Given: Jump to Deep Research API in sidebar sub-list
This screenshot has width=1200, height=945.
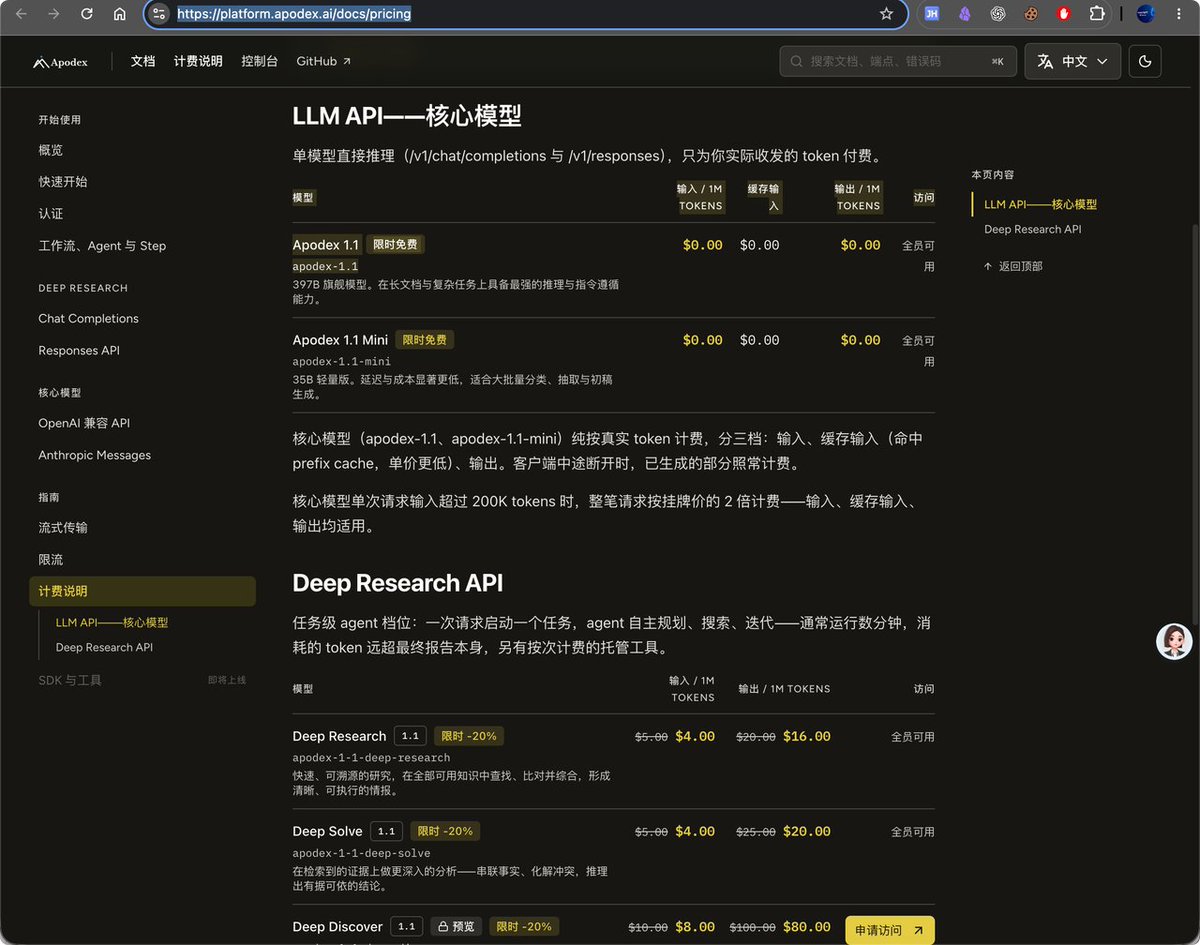Looking at the screenshot, I should click(104, 647).
